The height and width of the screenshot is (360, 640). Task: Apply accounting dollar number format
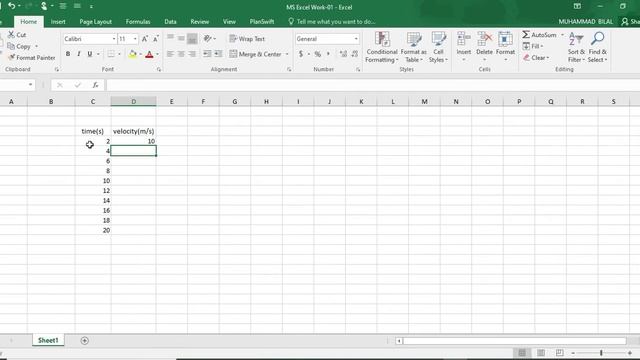click(x=301, y=54)
